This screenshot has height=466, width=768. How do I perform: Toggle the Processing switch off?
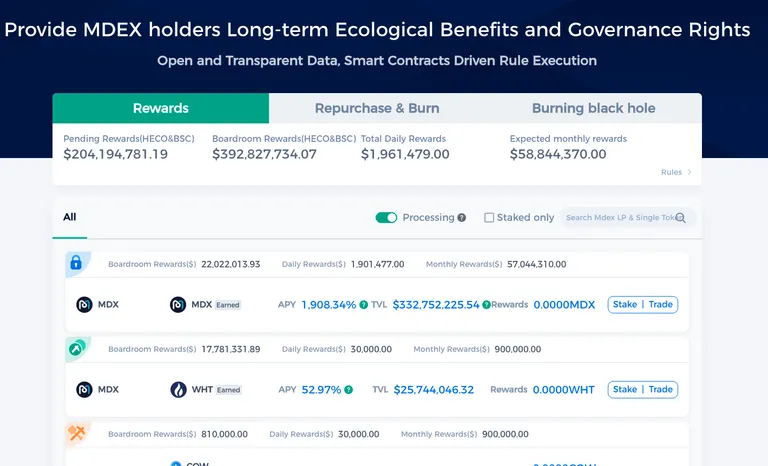click(386, 218)
